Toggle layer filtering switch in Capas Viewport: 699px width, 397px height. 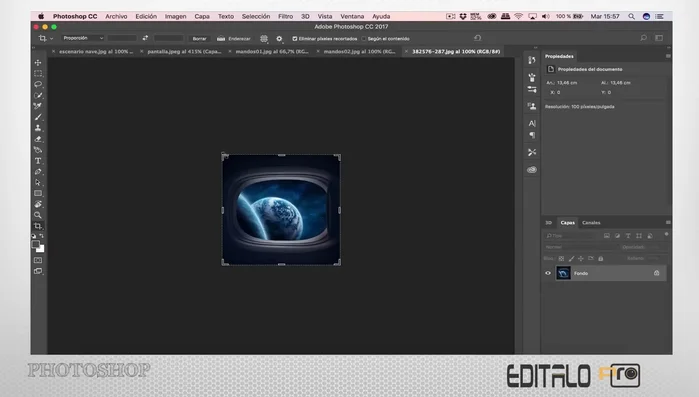pos(666,234)
